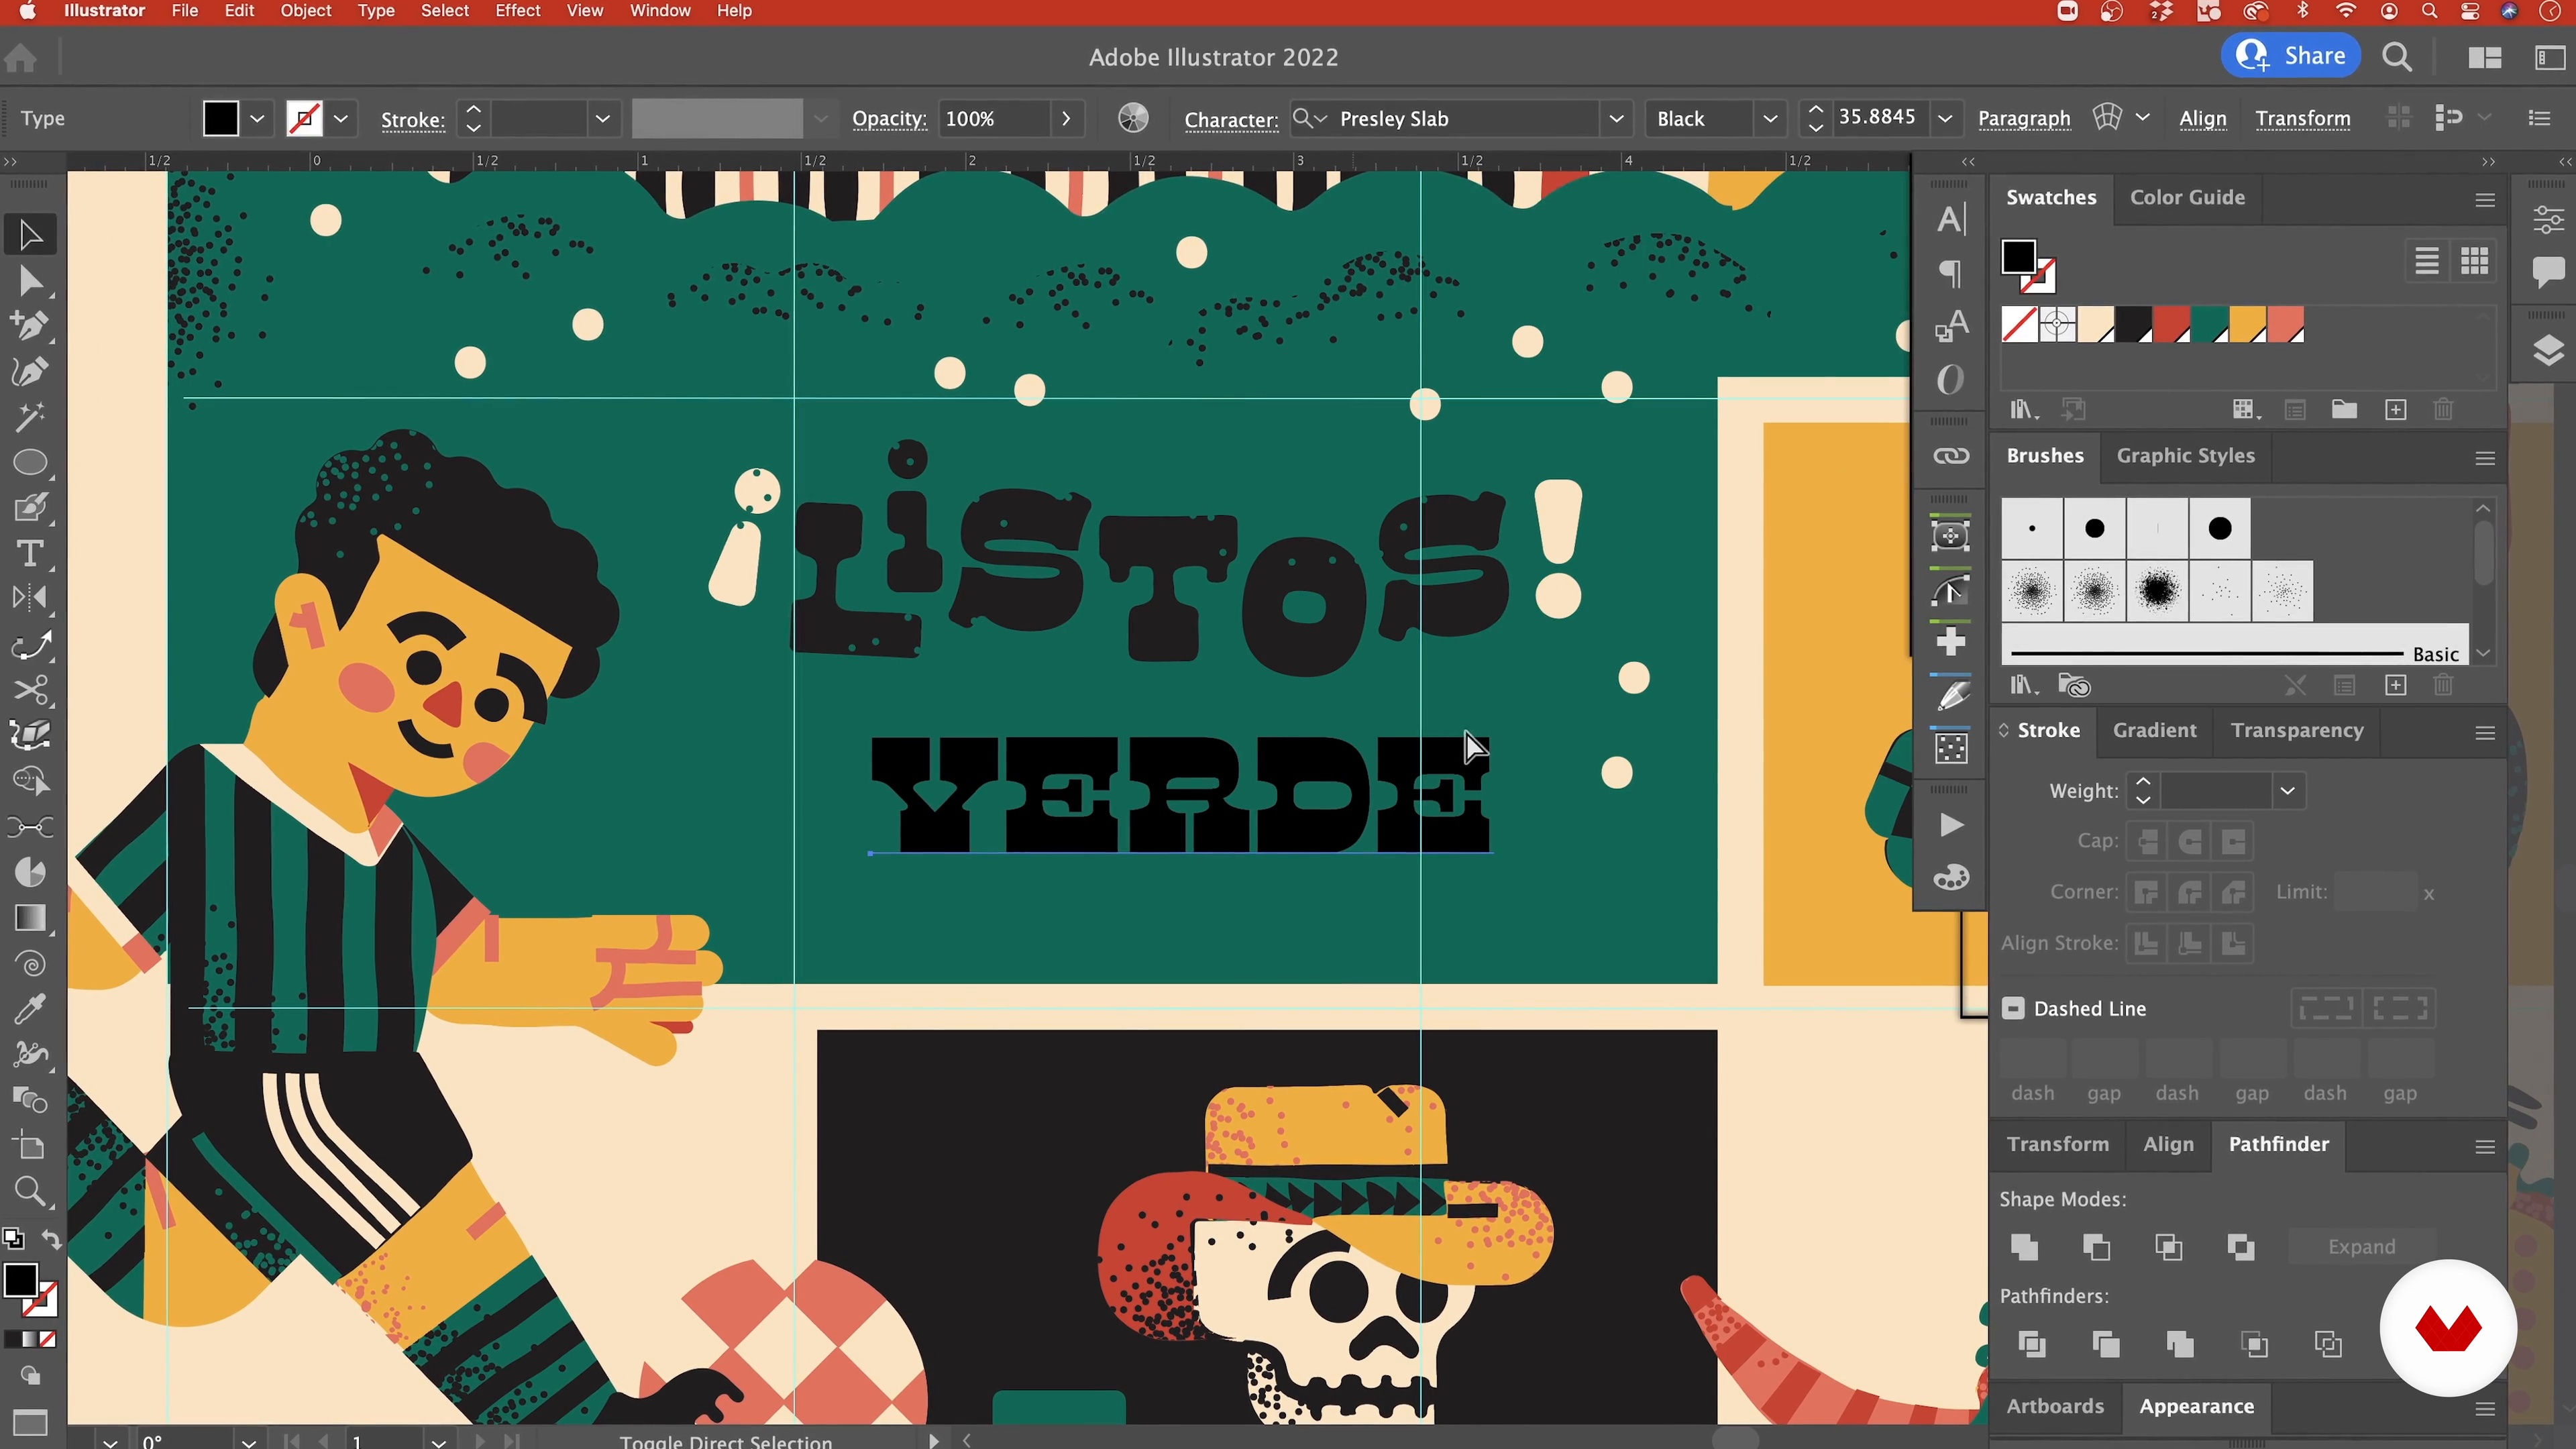Expand Opacity options arrow
Screen dimensions: 2576x1449
pyautogui.click(x=1066, y=119)
